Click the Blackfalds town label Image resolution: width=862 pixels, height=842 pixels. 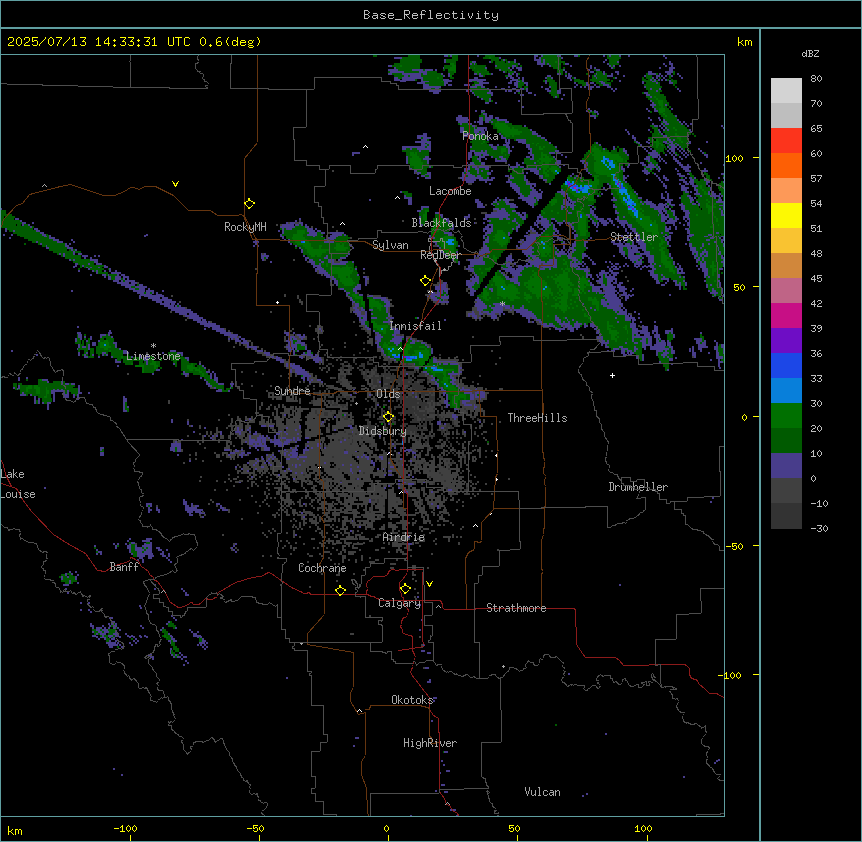click(441, 223)
